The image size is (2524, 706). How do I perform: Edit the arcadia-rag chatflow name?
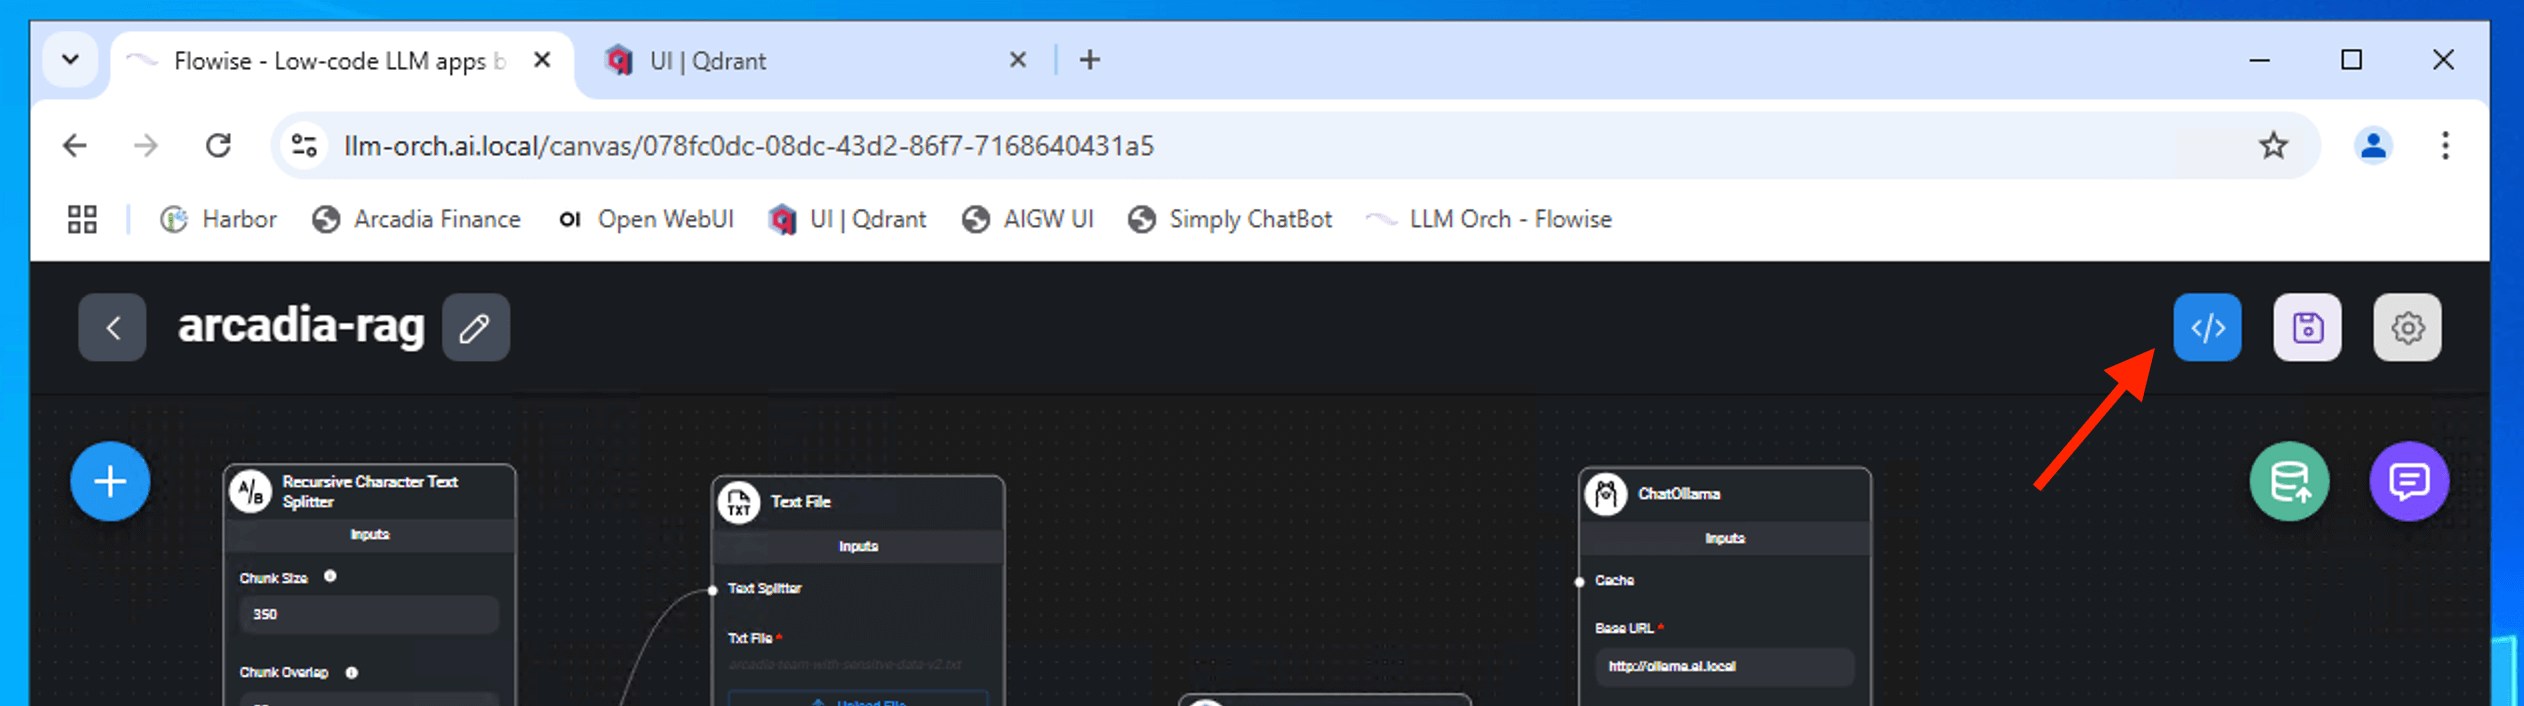(475, 327)
